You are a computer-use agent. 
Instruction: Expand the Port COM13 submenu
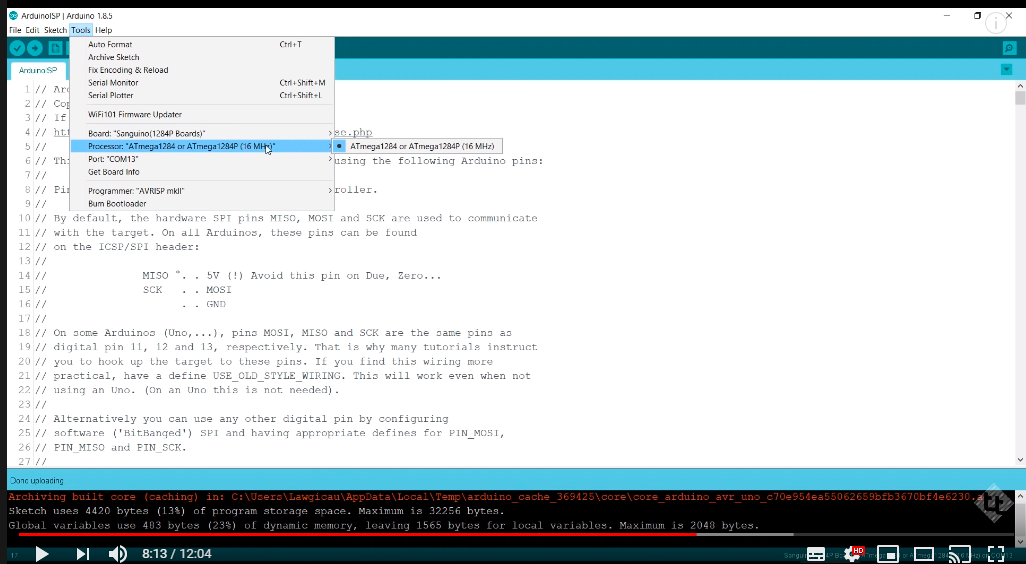[202, 159]
